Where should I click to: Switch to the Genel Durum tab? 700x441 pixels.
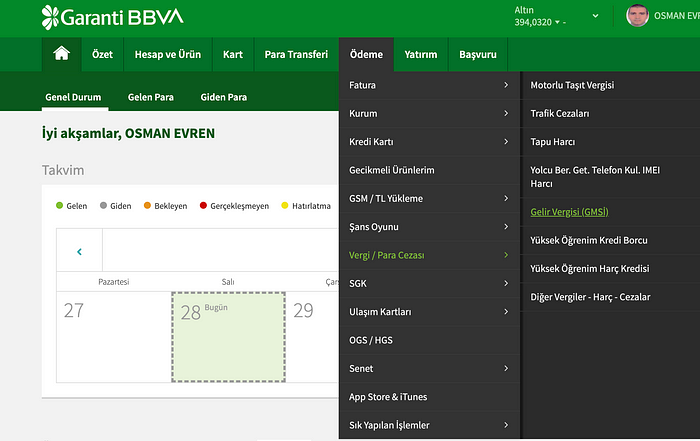73,97
